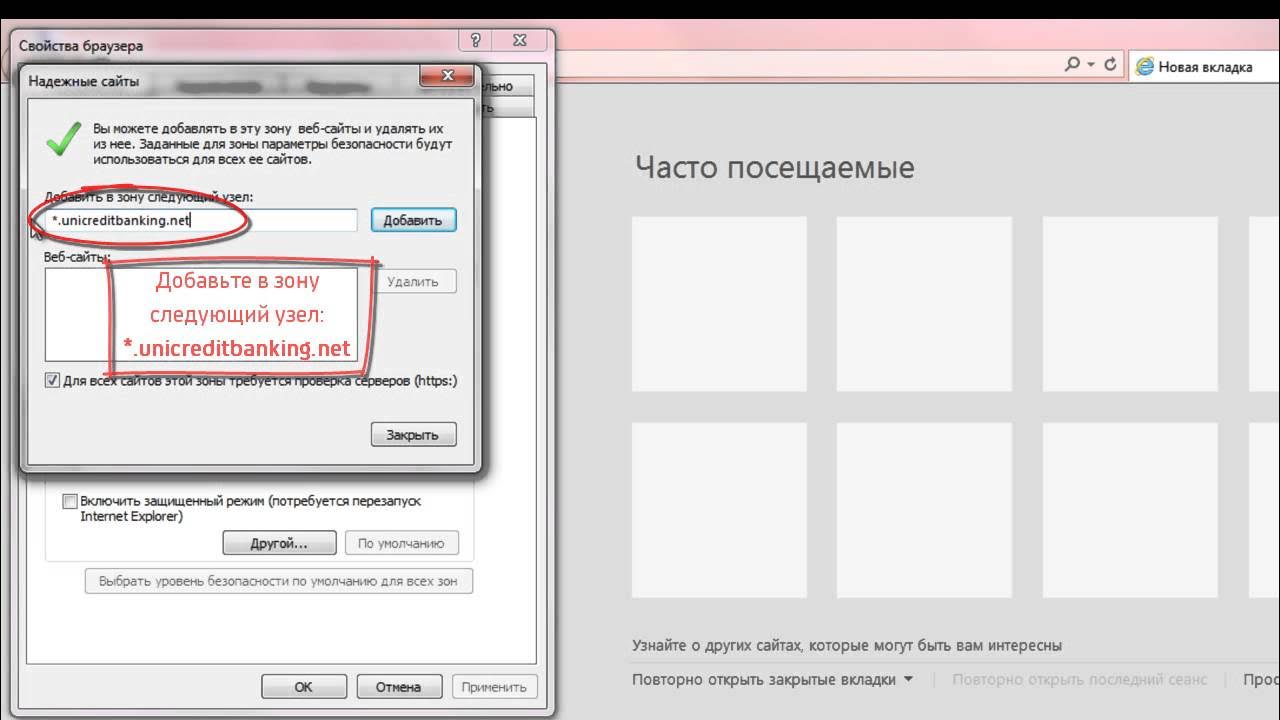Open Повторно открыть закрытые вкладки dropdown

pyautogui.click(x=773, y=680)
